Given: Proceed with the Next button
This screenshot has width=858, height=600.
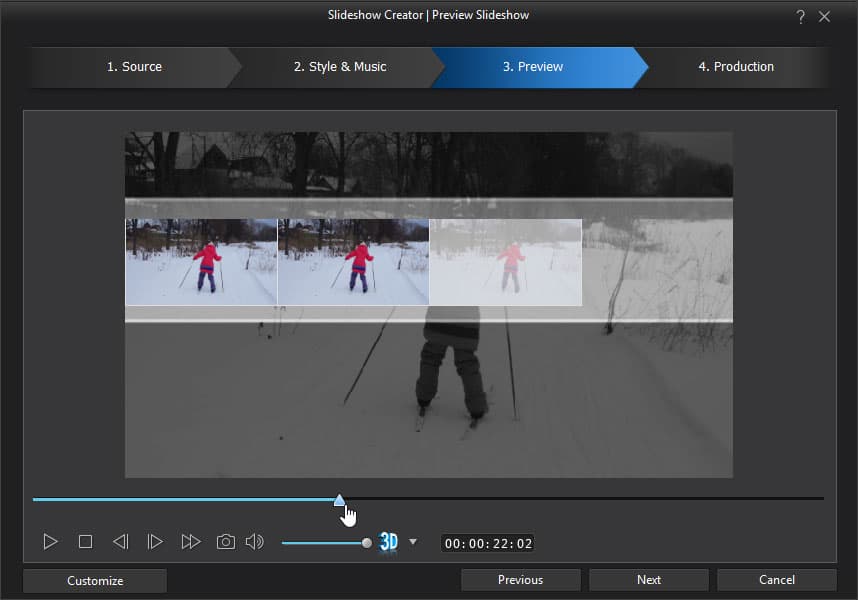Looking at the screenshot, I should click(648, 580).
